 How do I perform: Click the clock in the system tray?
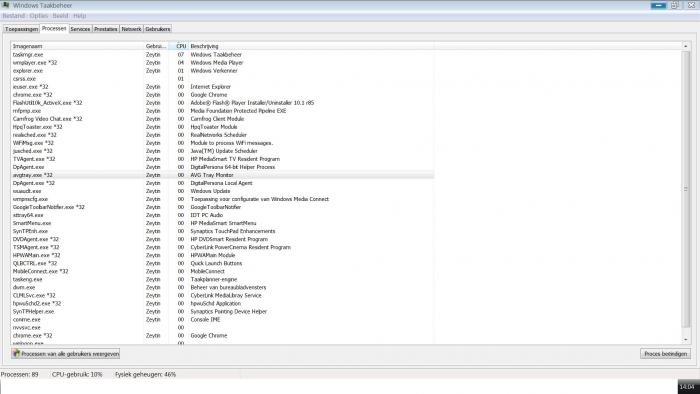pos(688,386)
